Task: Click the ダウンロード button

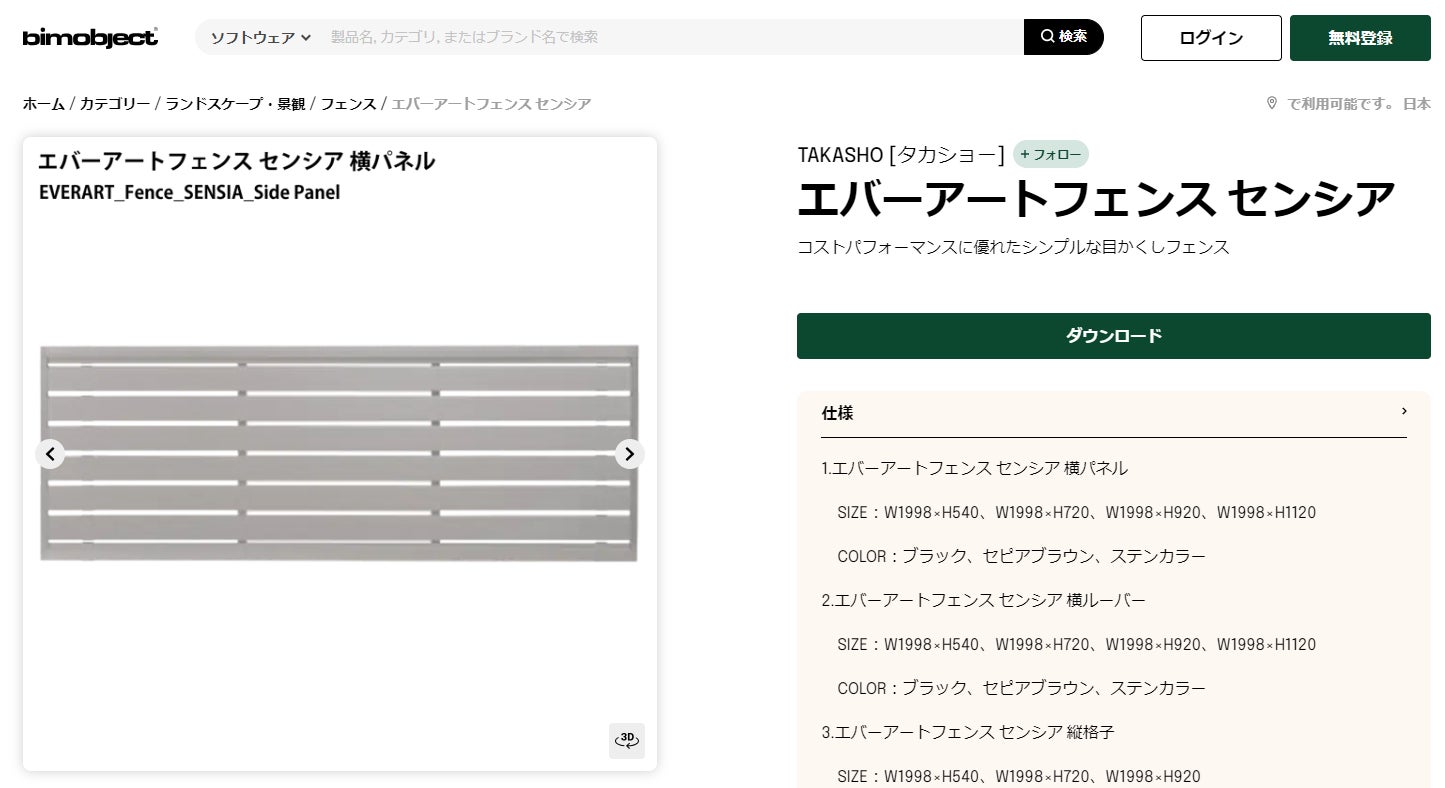Action: click(x=1114, y=336)
